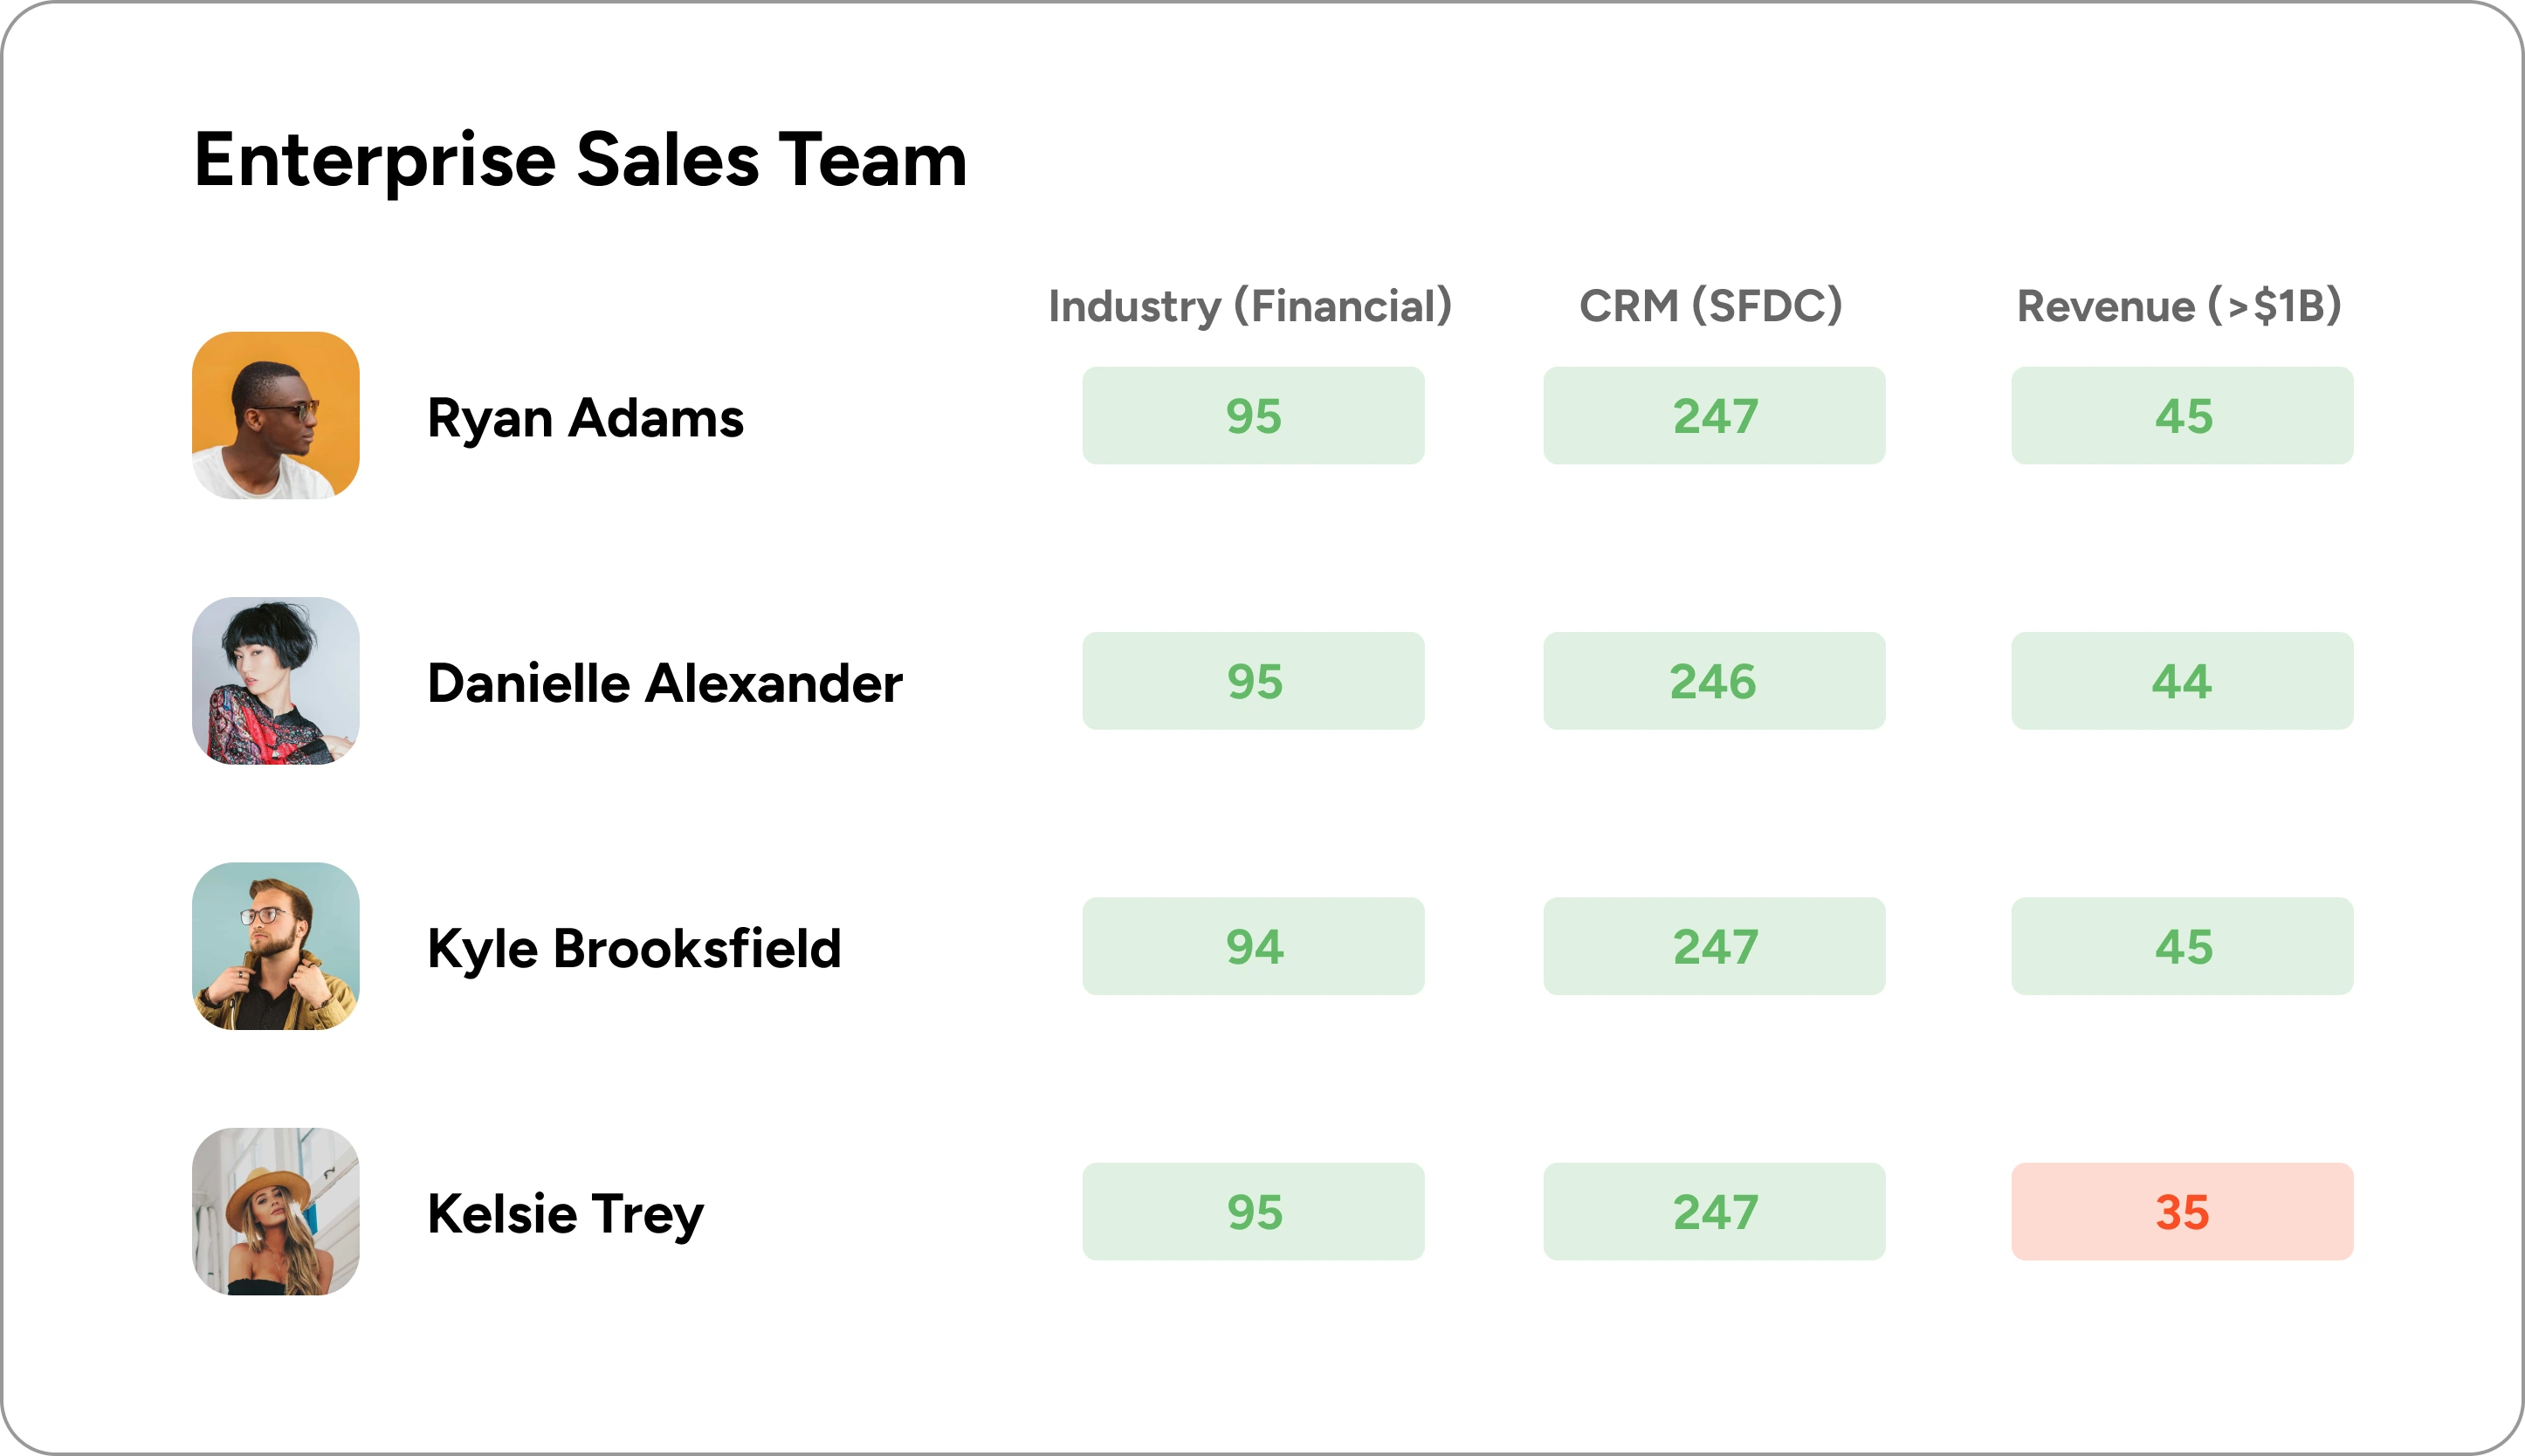Click Kelsie Trey's 95 industry badge
The image size is (2525, 1456).
point(1253,1211)
